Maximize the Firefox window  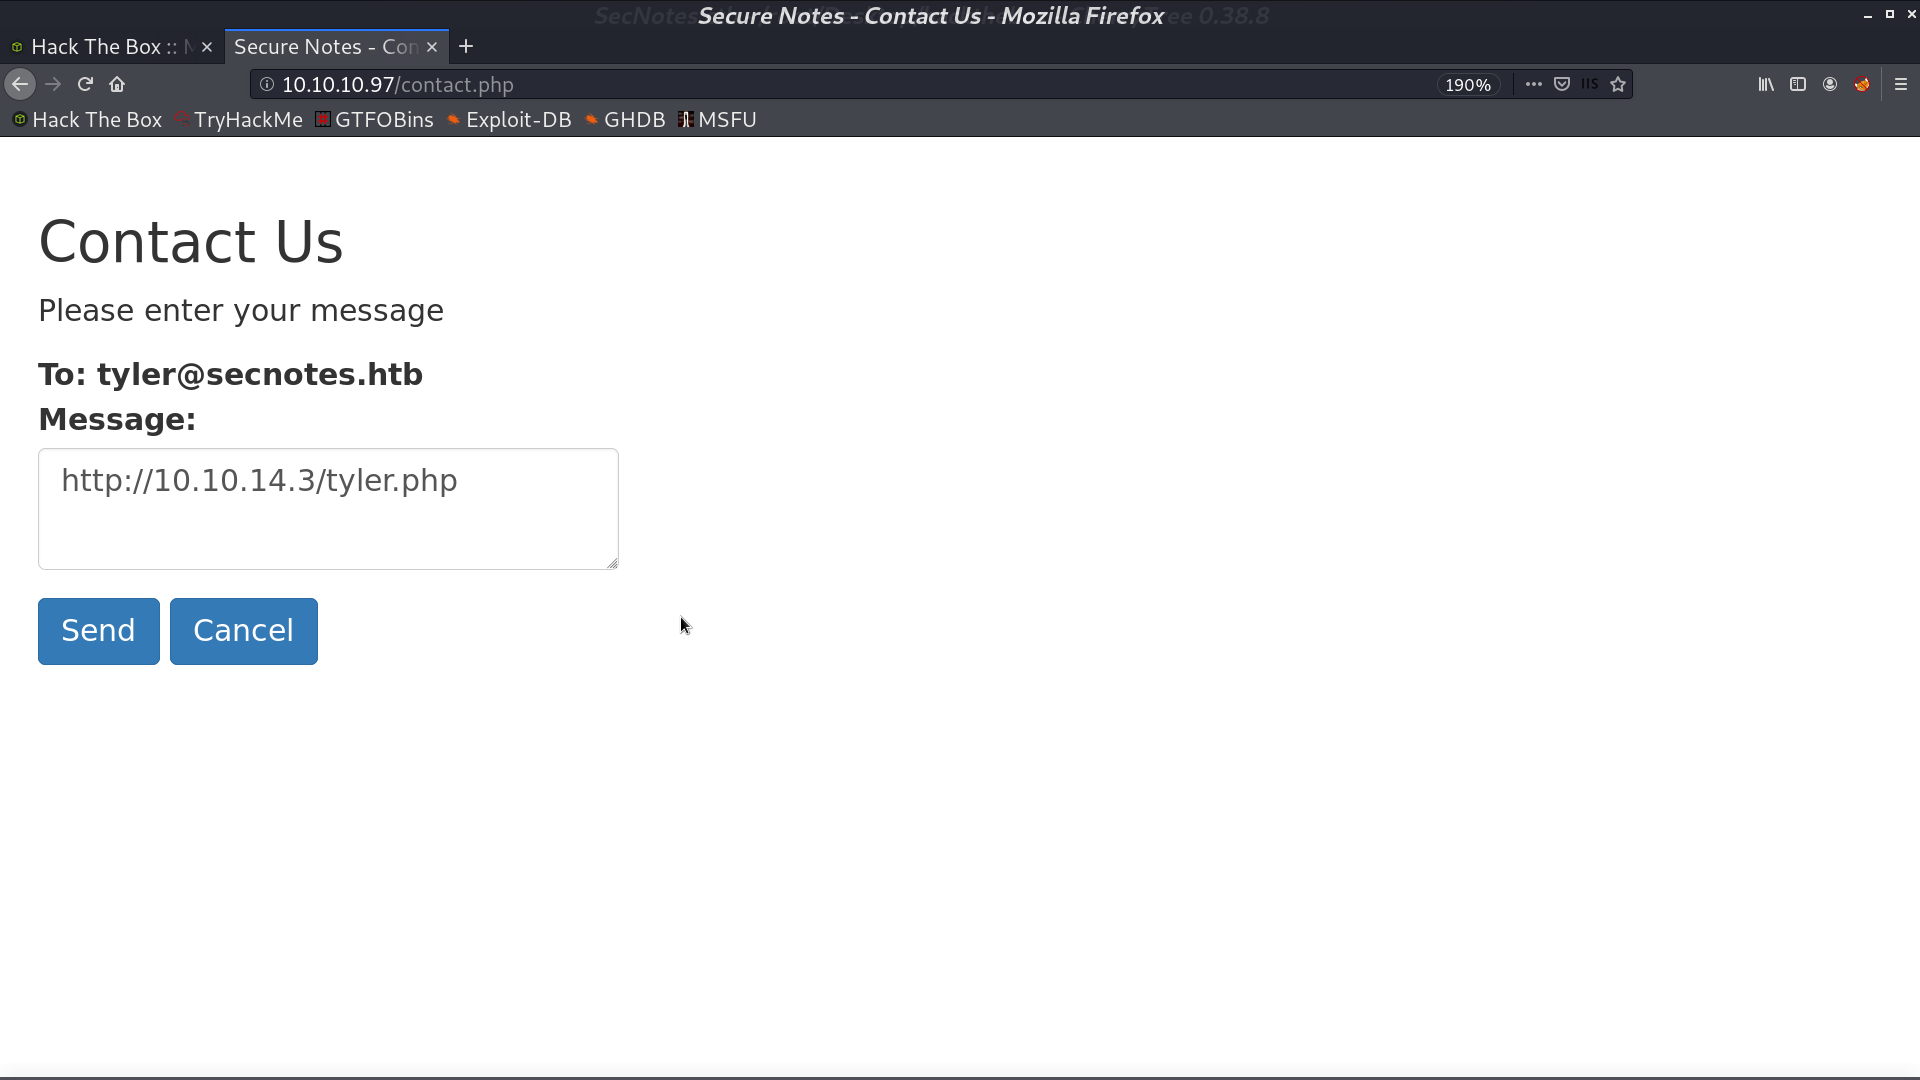click(1890, 15)
